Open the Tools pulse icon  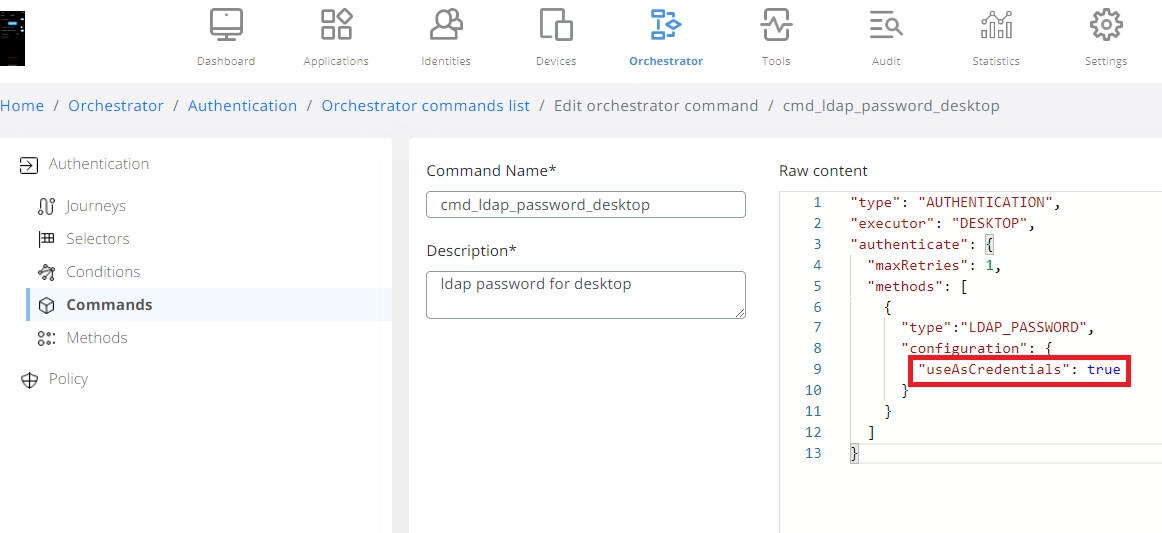tap(776, 25)
